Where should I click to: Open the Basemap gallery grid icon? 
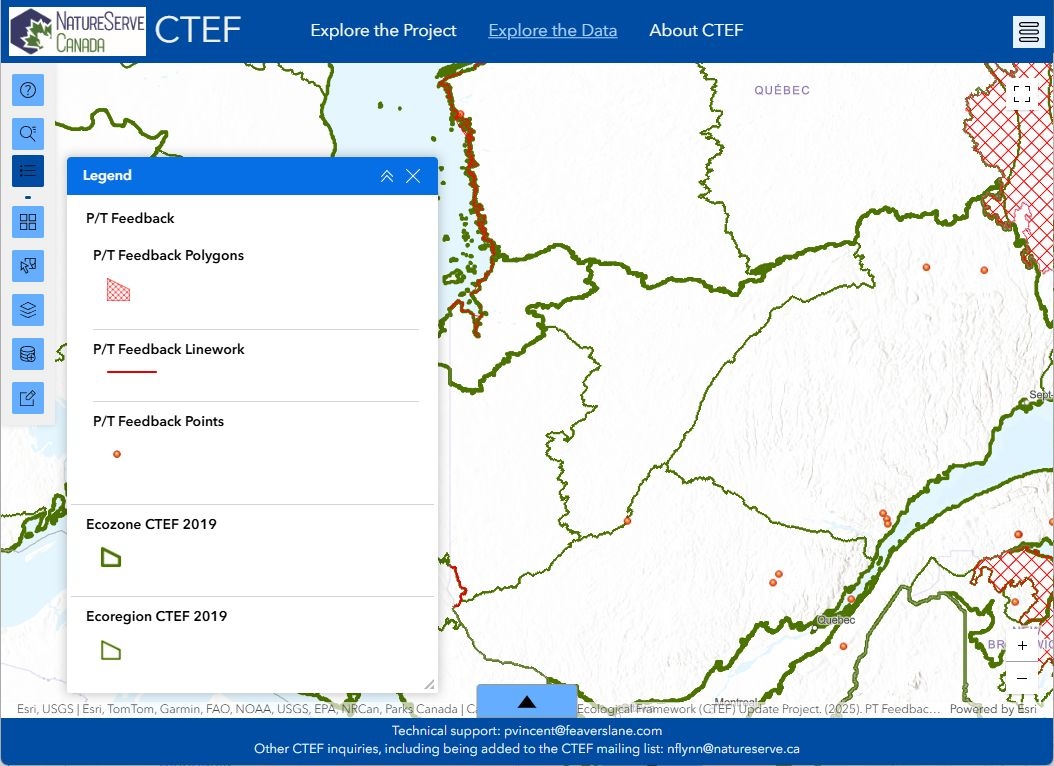(x=28, y=222)
